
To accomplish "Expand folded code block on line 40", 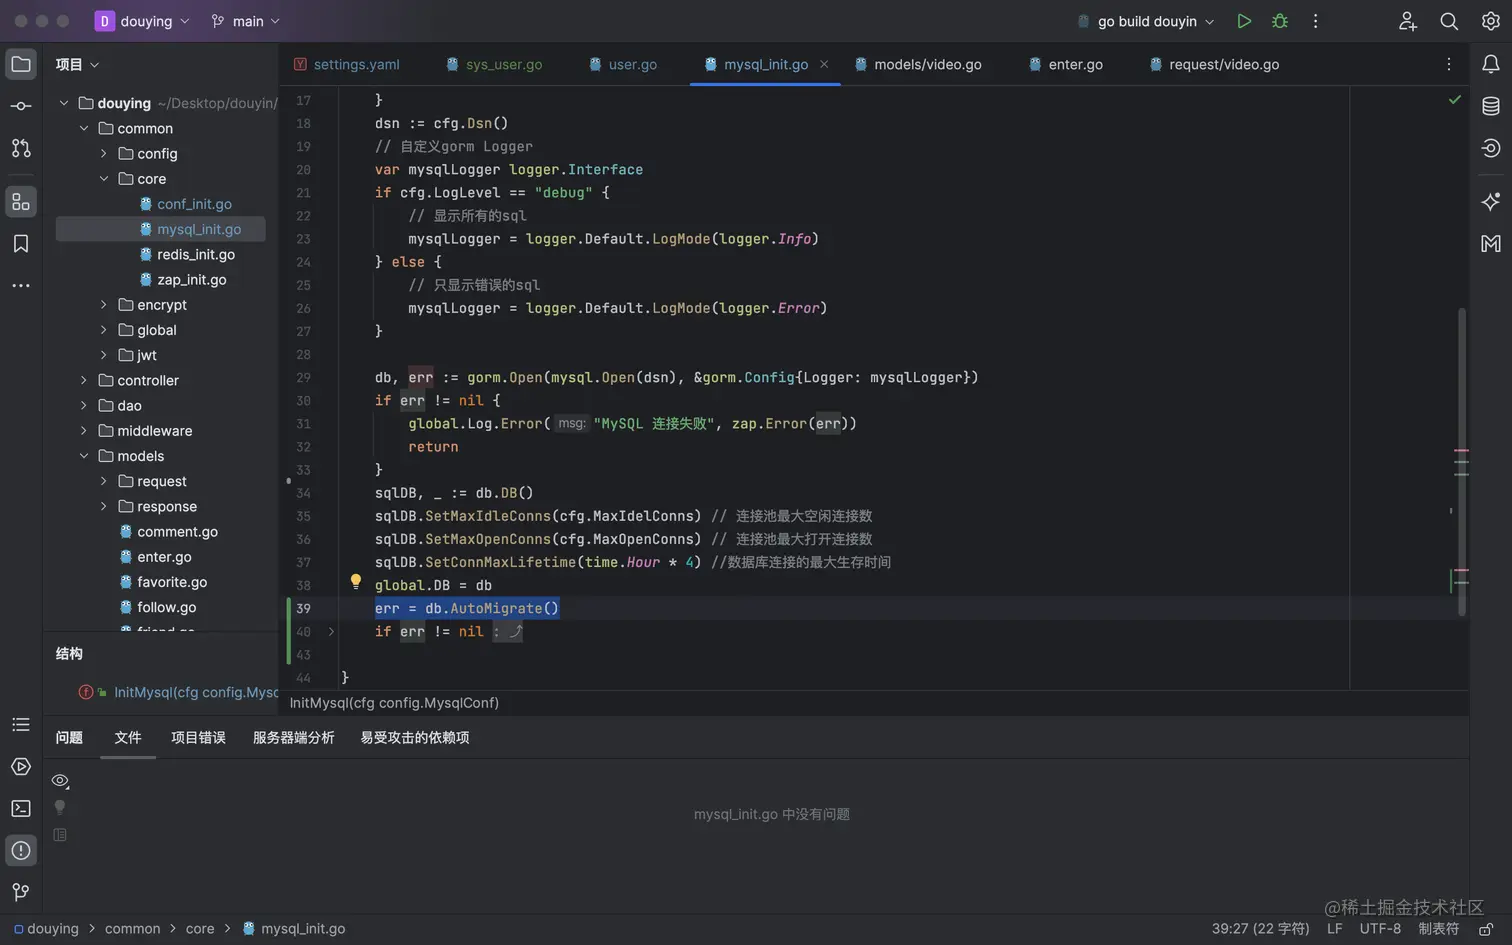I will (x=331, y=632).
